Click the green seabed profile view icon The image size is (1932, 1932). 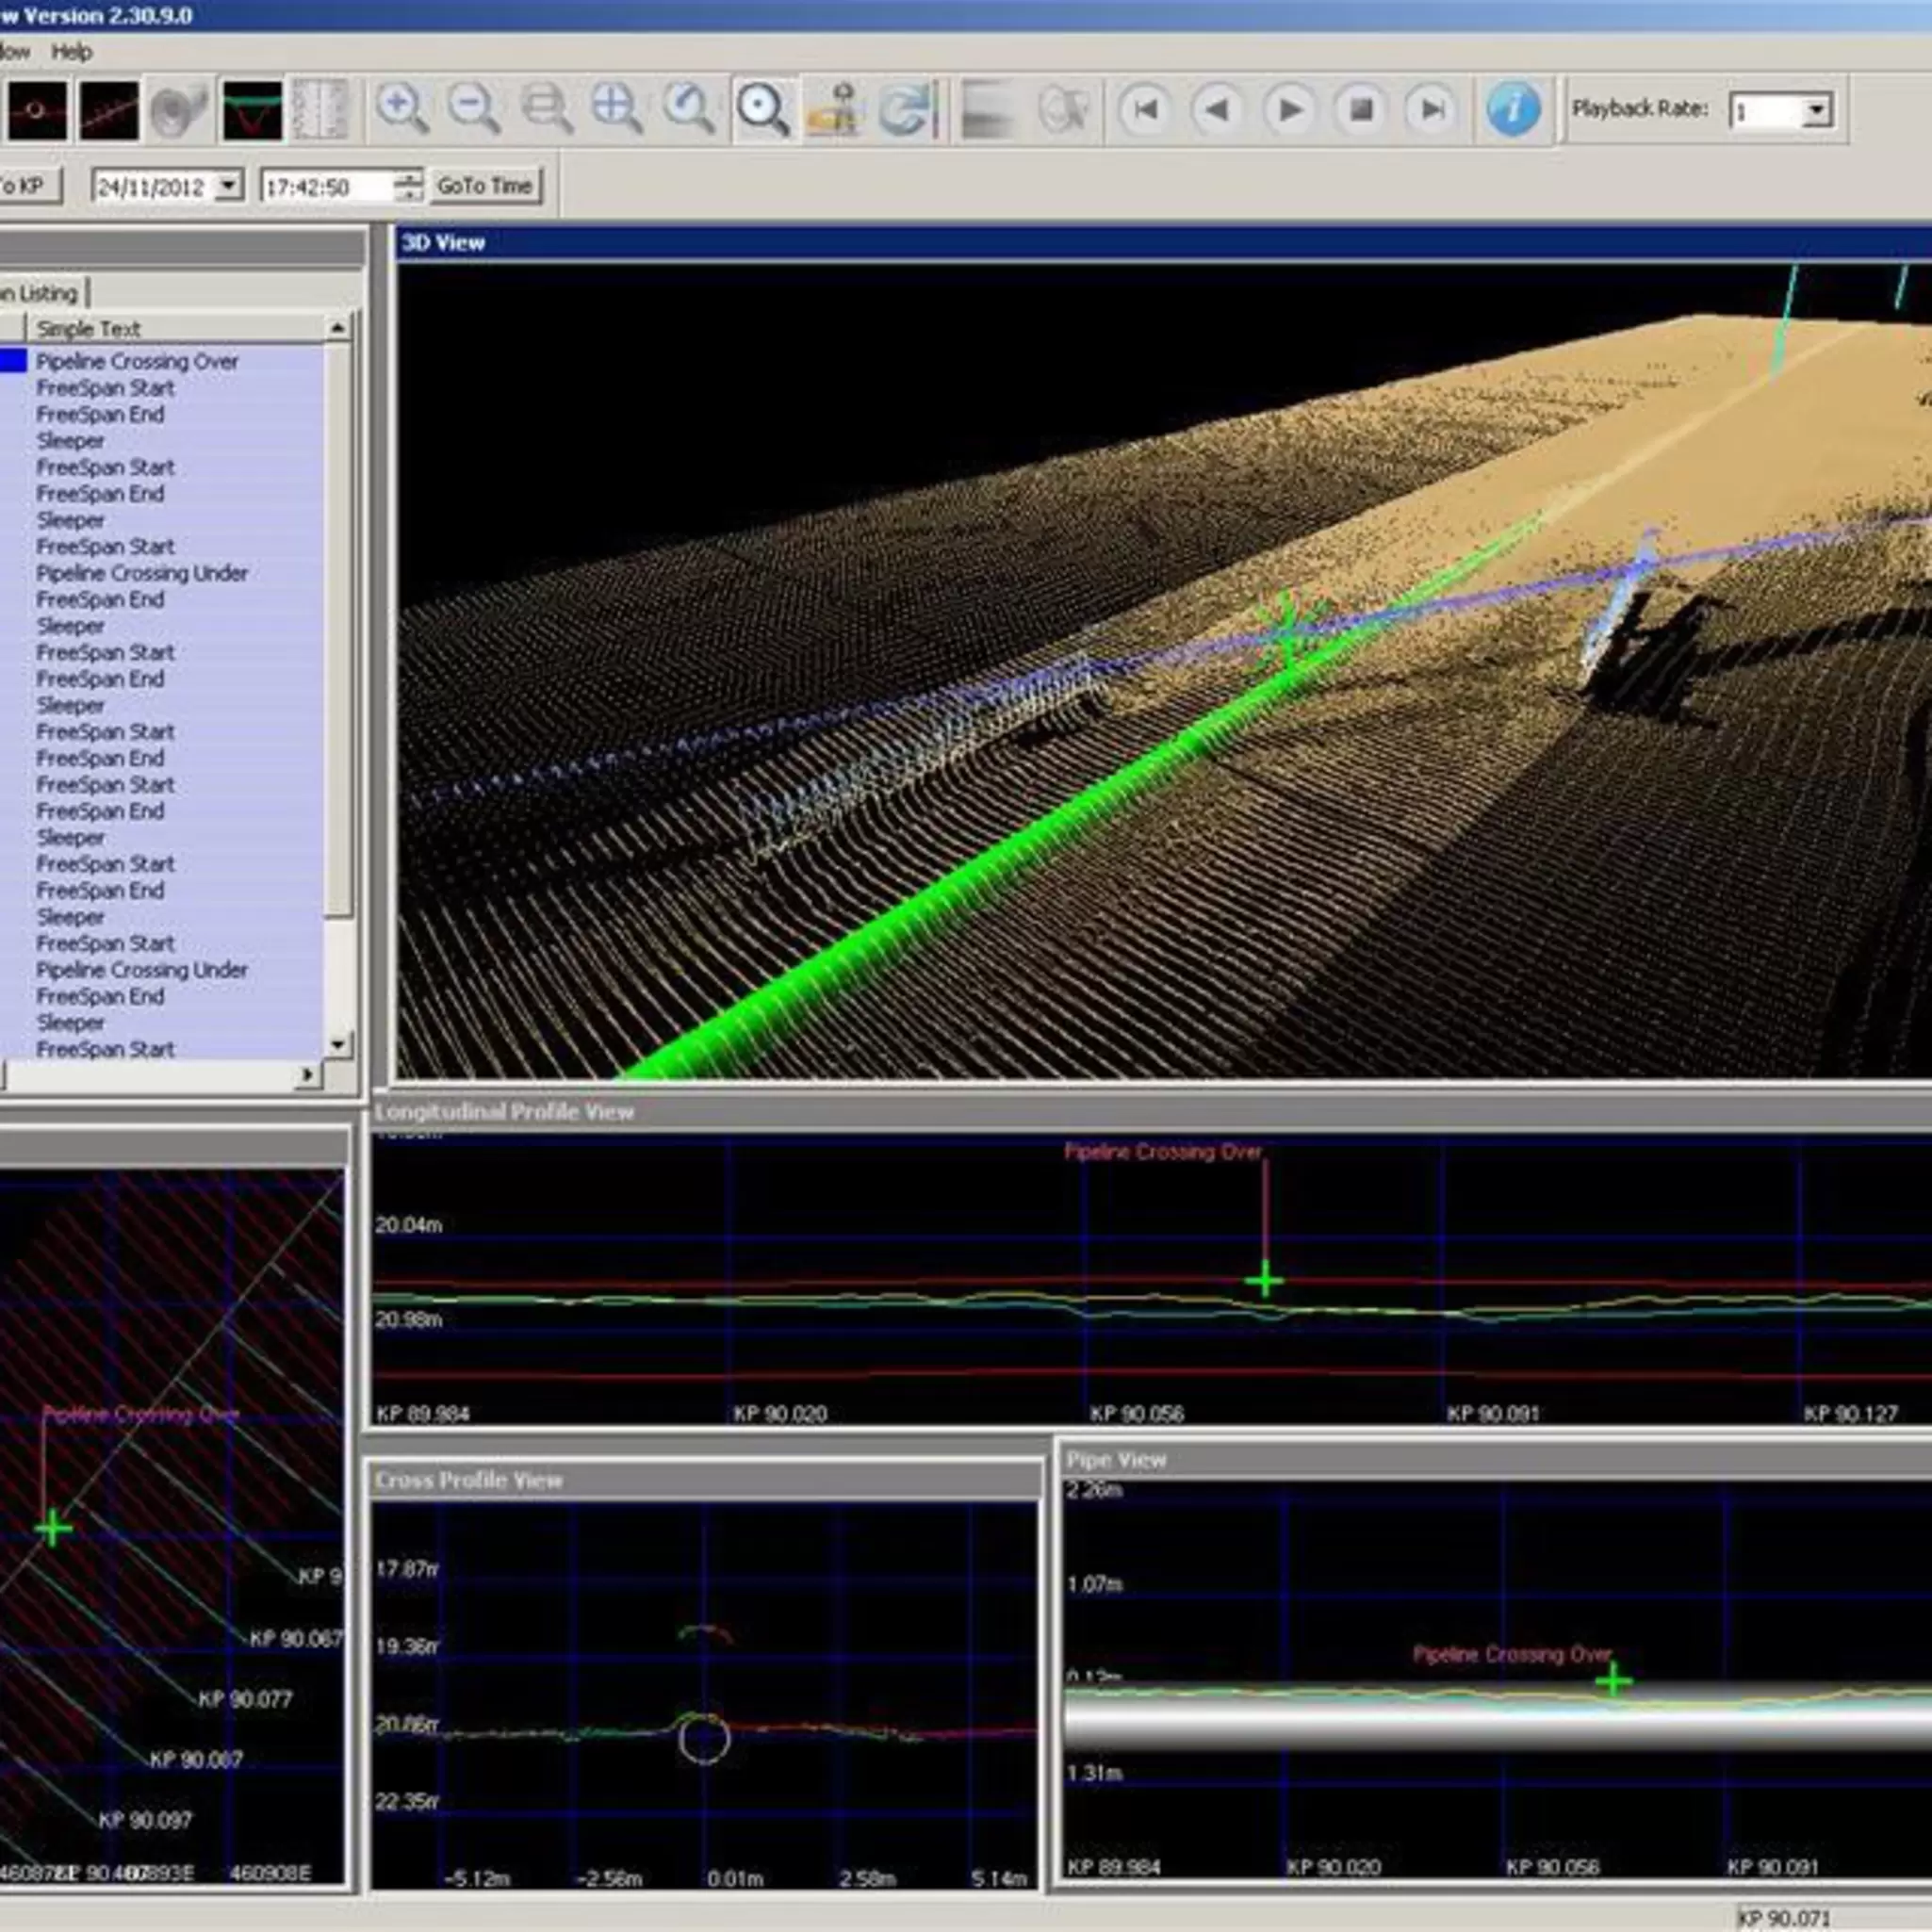[251, 109]
